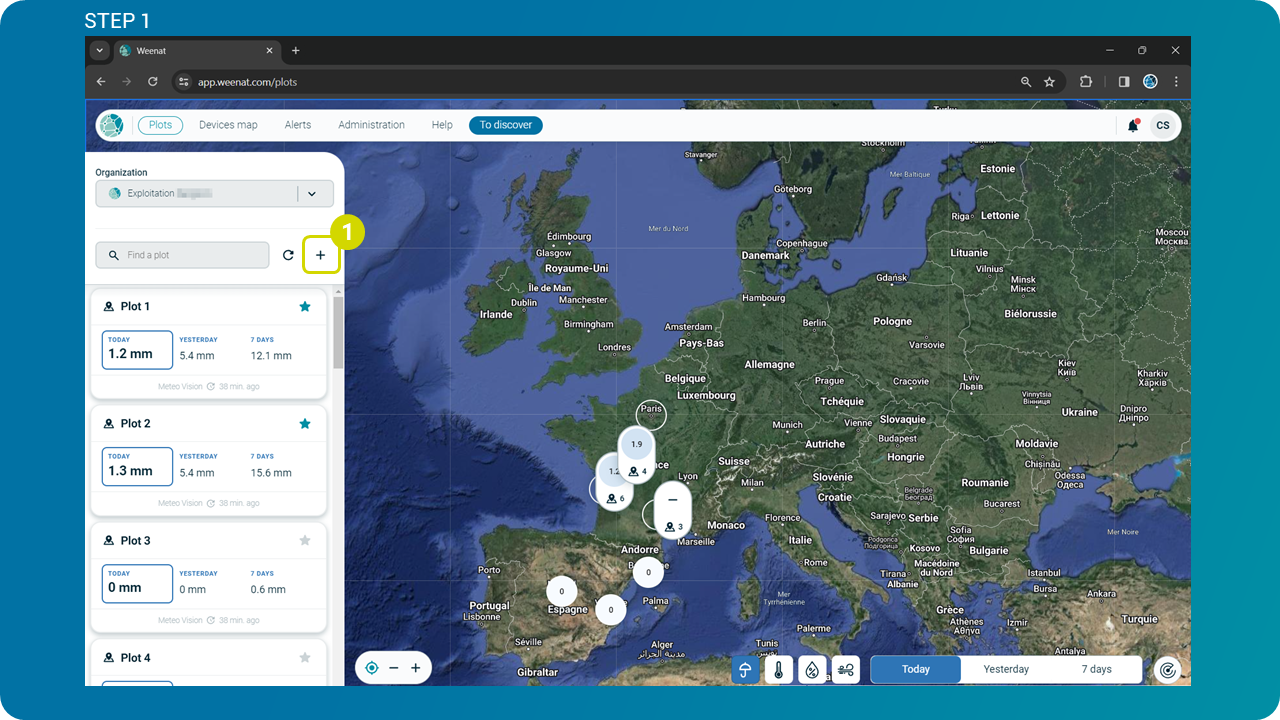The image size is (1280, 720).
Task: Unfavorite Plot 2 with its star
Action: [305, 424]
